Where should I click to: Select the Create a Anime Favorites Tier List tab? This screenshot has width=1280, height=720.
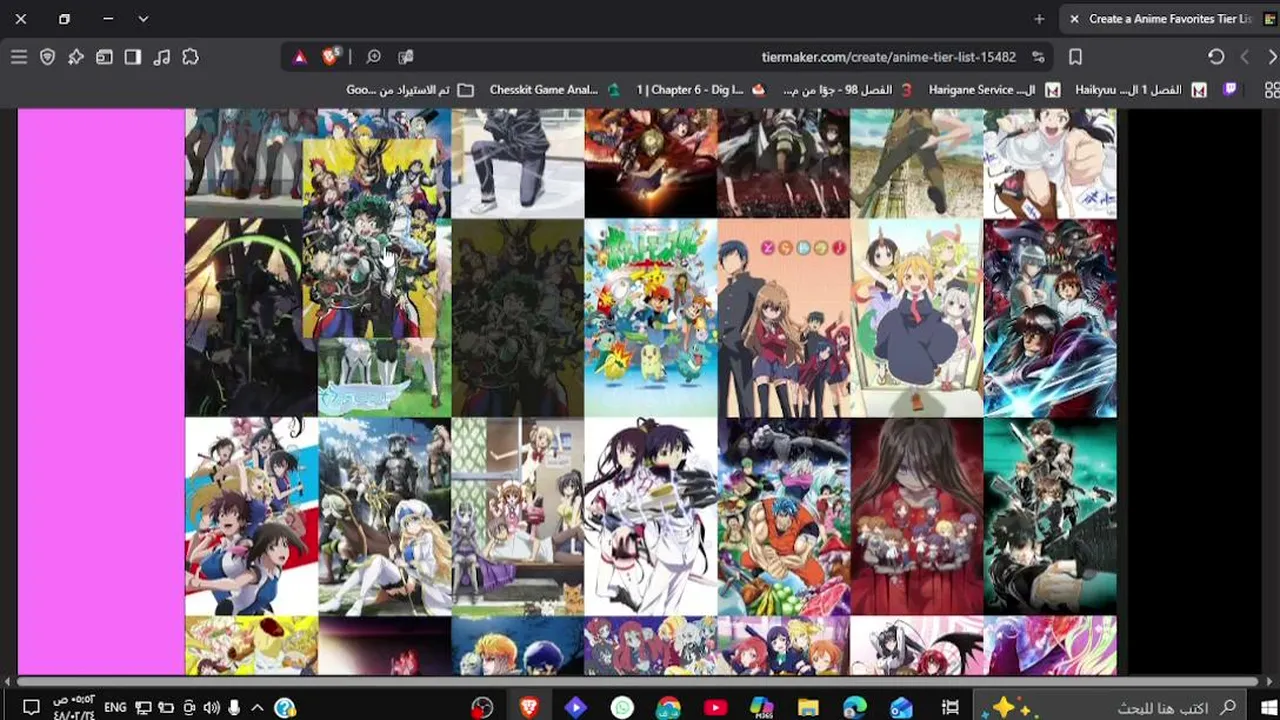1170,19
